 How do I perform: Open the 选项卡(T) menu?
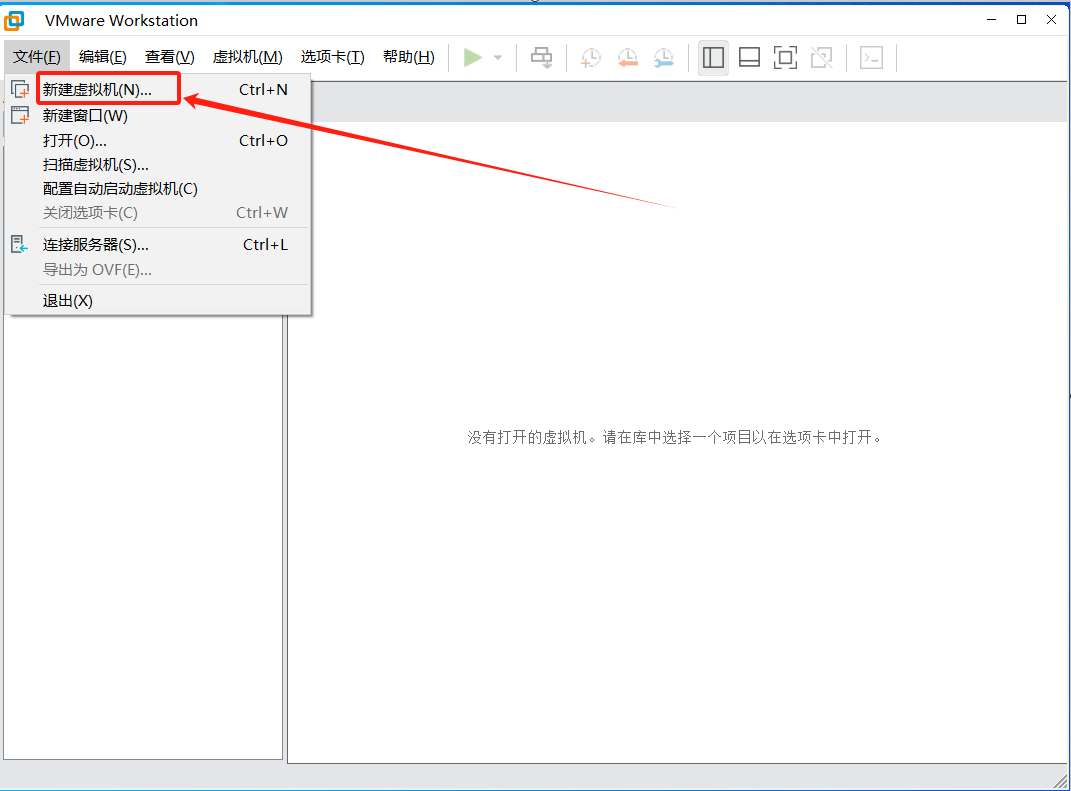pyautogui.click(x=333, y=57)
